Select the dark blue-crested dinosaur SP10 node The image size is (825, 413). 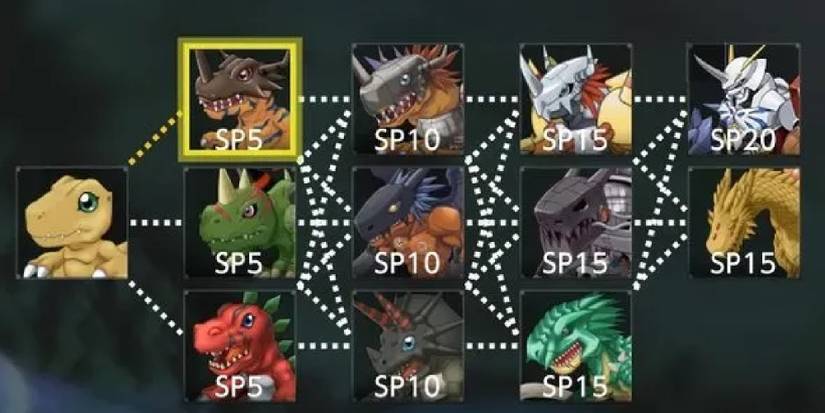pos(408,223)
